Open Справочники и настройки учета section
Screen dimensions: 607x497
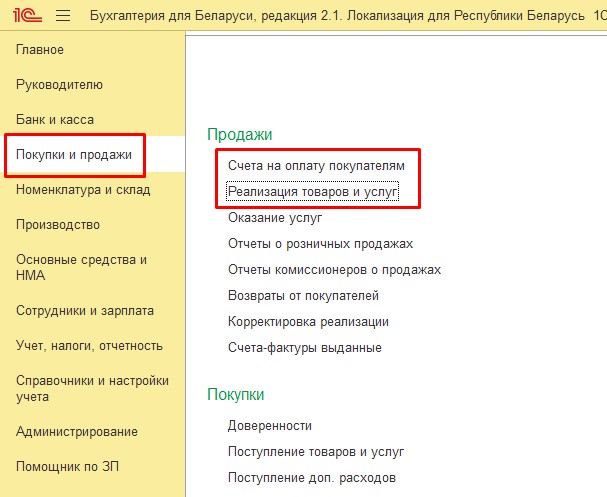(x=92, y=388)
